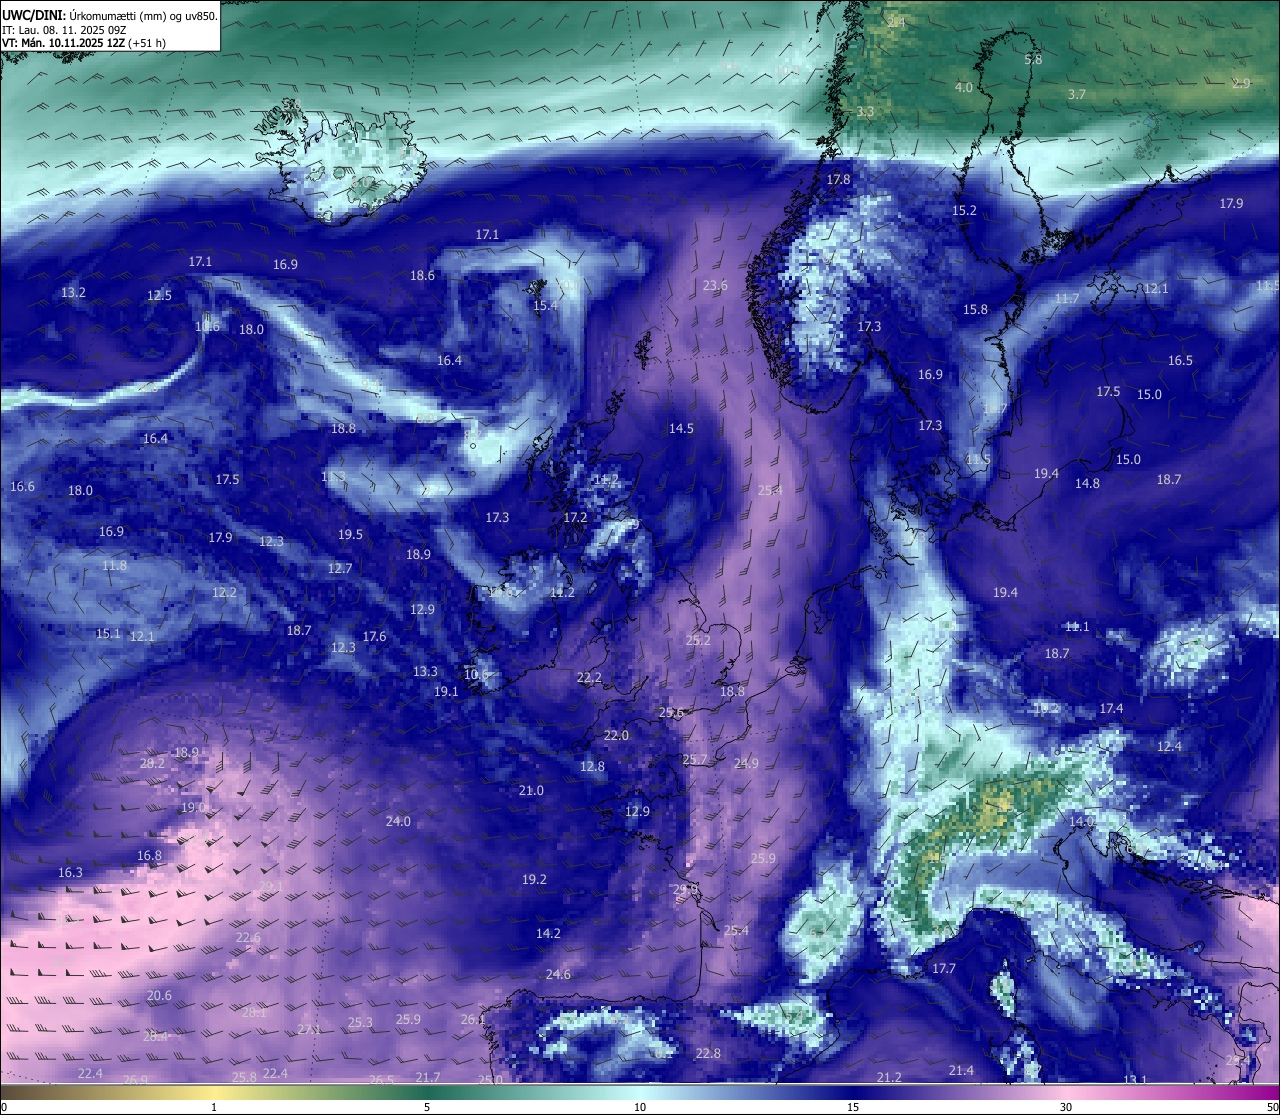This screenshot has width=1280, height=1115.
Task: Click the map value '22.6'
Action: 248,937
